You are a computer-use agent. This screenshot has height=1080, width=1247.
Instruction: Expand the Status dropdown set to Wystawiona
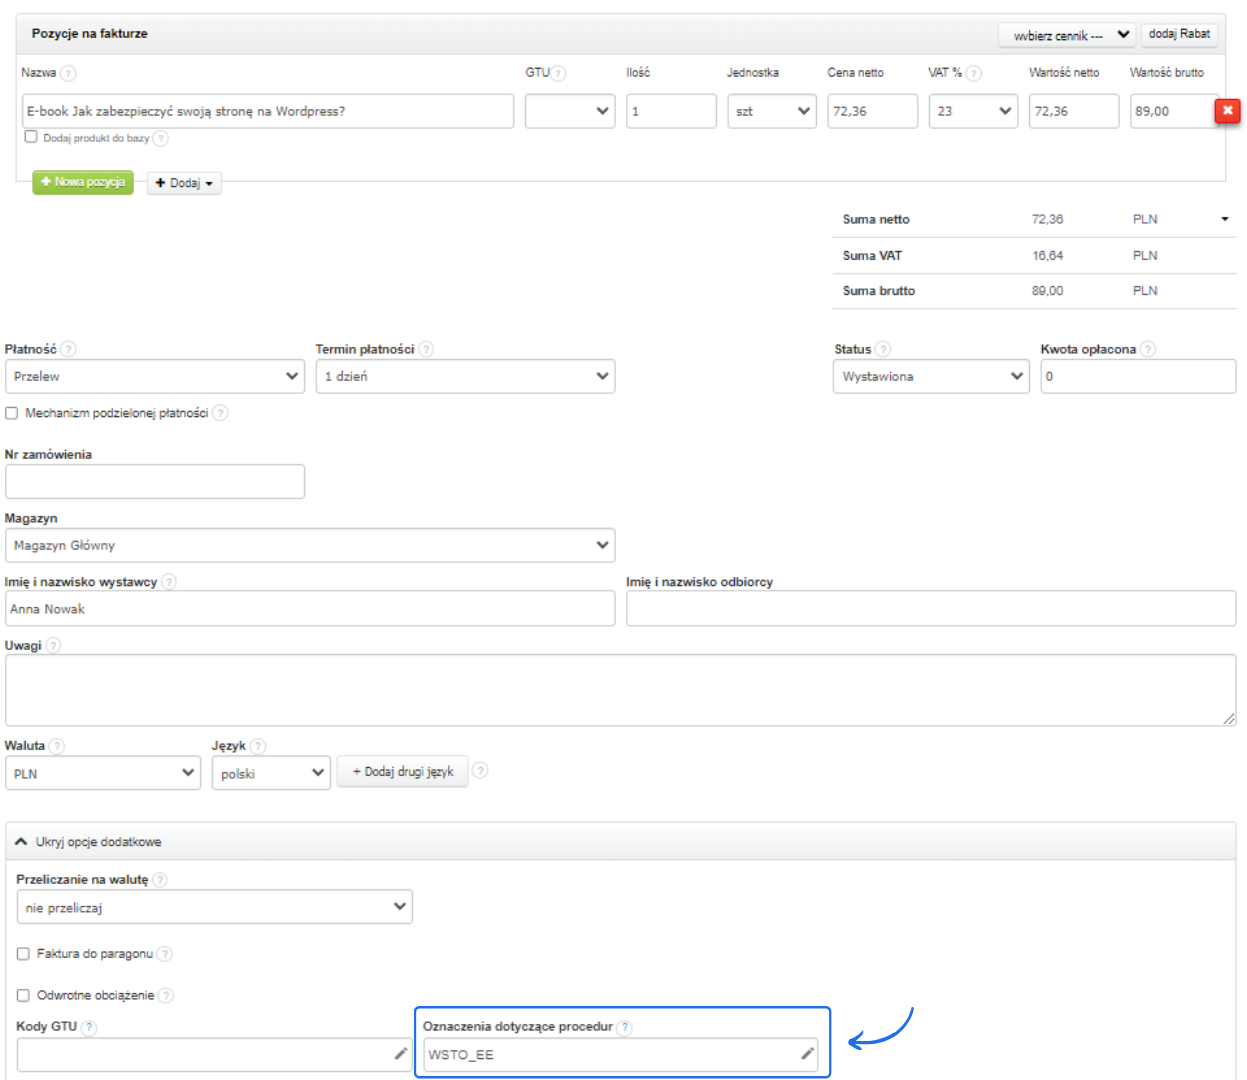930,377
